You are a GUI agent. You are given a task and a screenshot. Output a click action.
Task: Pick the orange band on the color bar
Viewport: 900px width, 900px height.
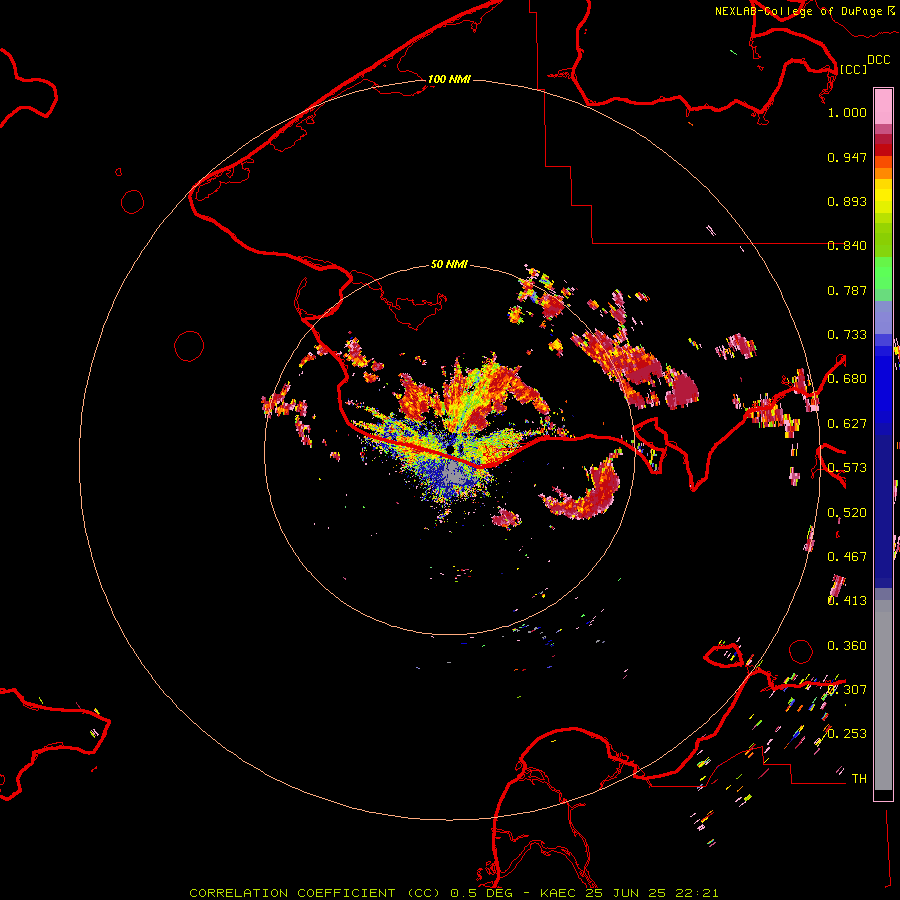[883, 173]
